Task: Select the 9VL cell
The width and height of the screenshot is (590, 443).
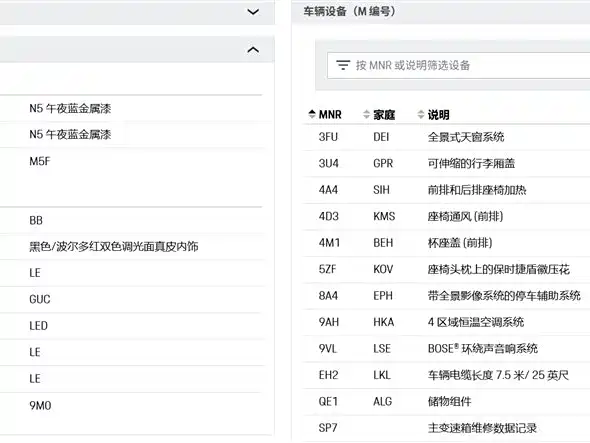Action: coord(328,349)
